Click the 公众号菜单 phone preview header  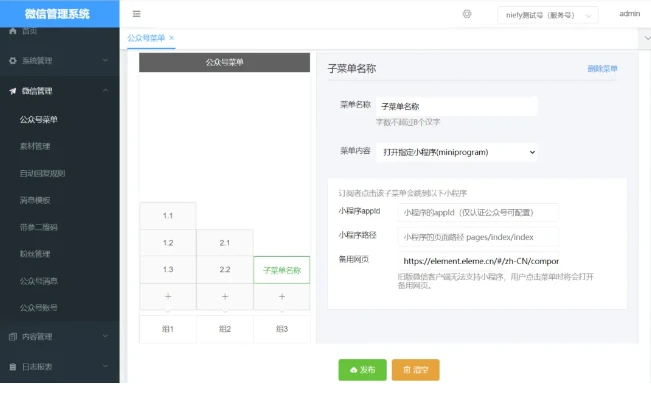click(x=225, y=62)
